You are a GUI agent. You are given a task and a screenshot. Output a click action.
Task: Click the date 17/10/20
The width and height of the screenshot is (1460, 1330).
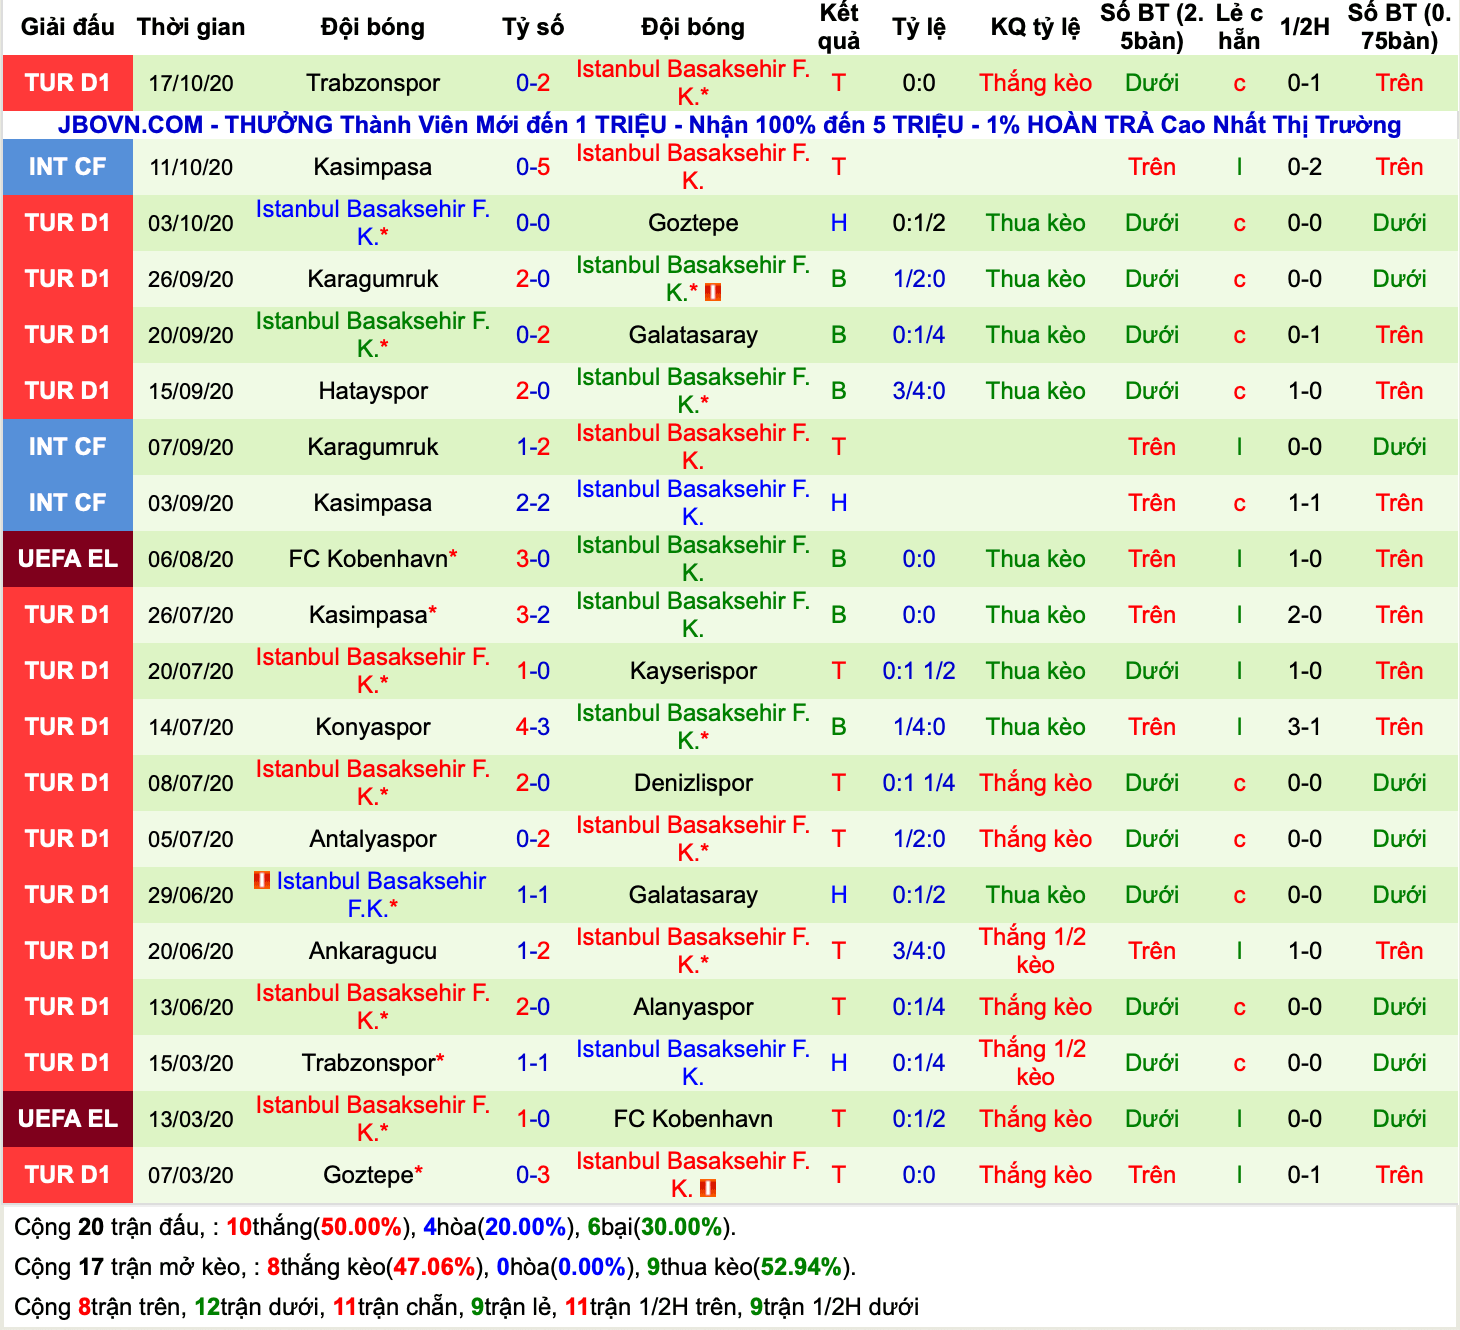[191, 83]
